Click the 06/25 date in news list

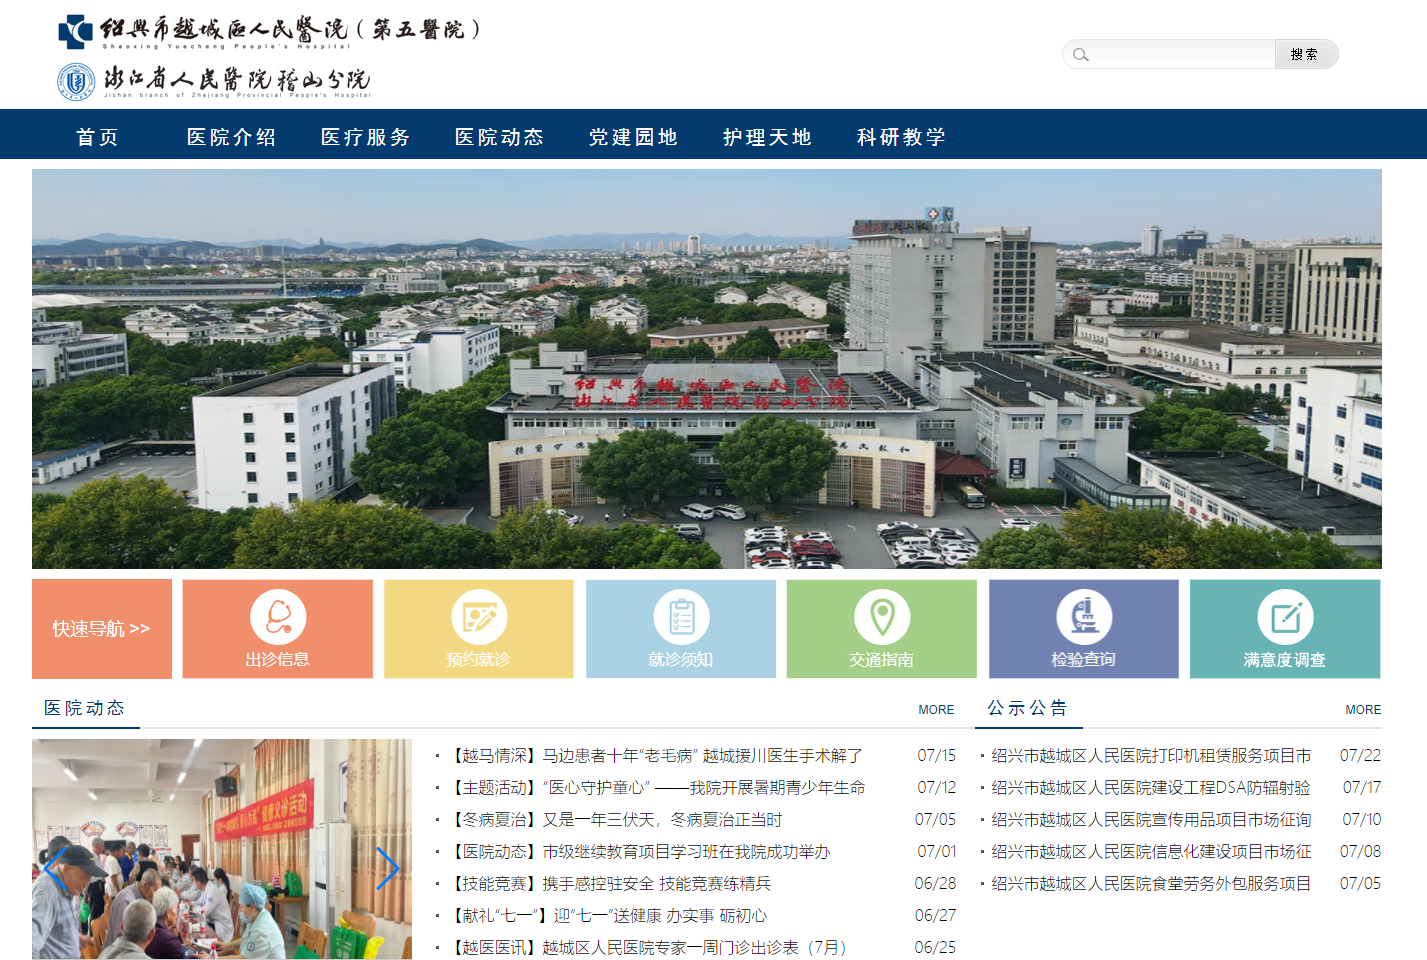936,948
